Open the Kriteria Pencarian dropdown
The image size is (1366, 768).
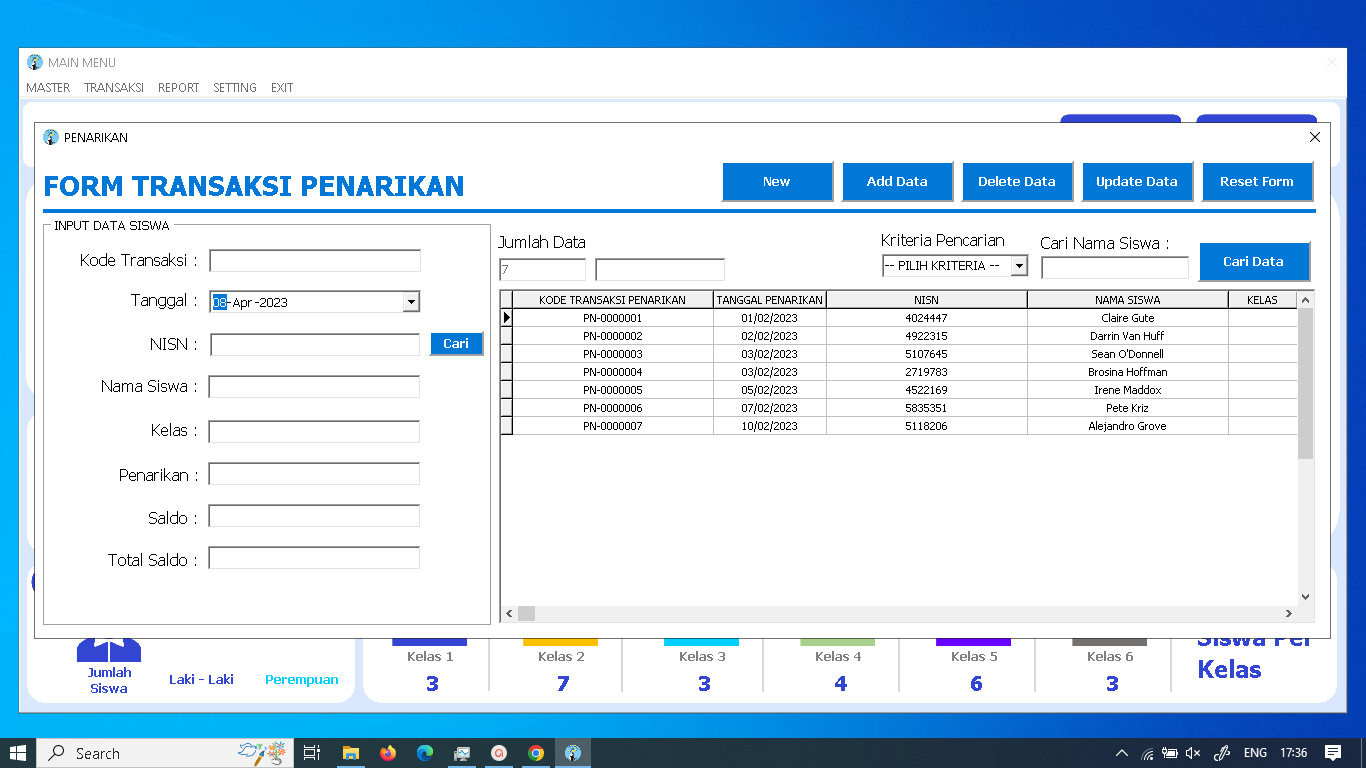tap(1019, 265)
